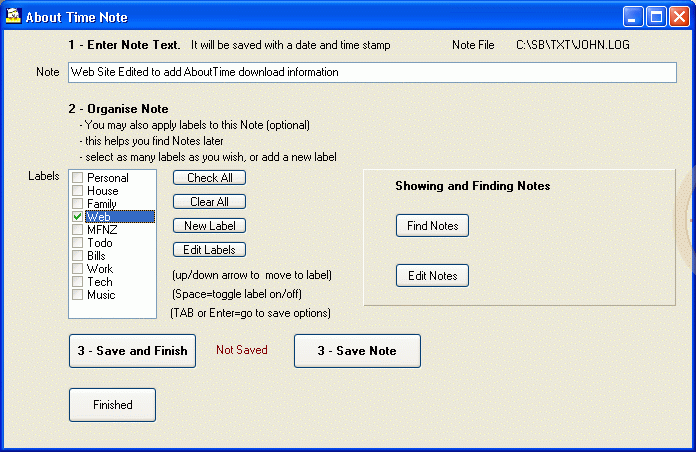
Task: Enable the Family label checkbox
Action: (78, 203)
